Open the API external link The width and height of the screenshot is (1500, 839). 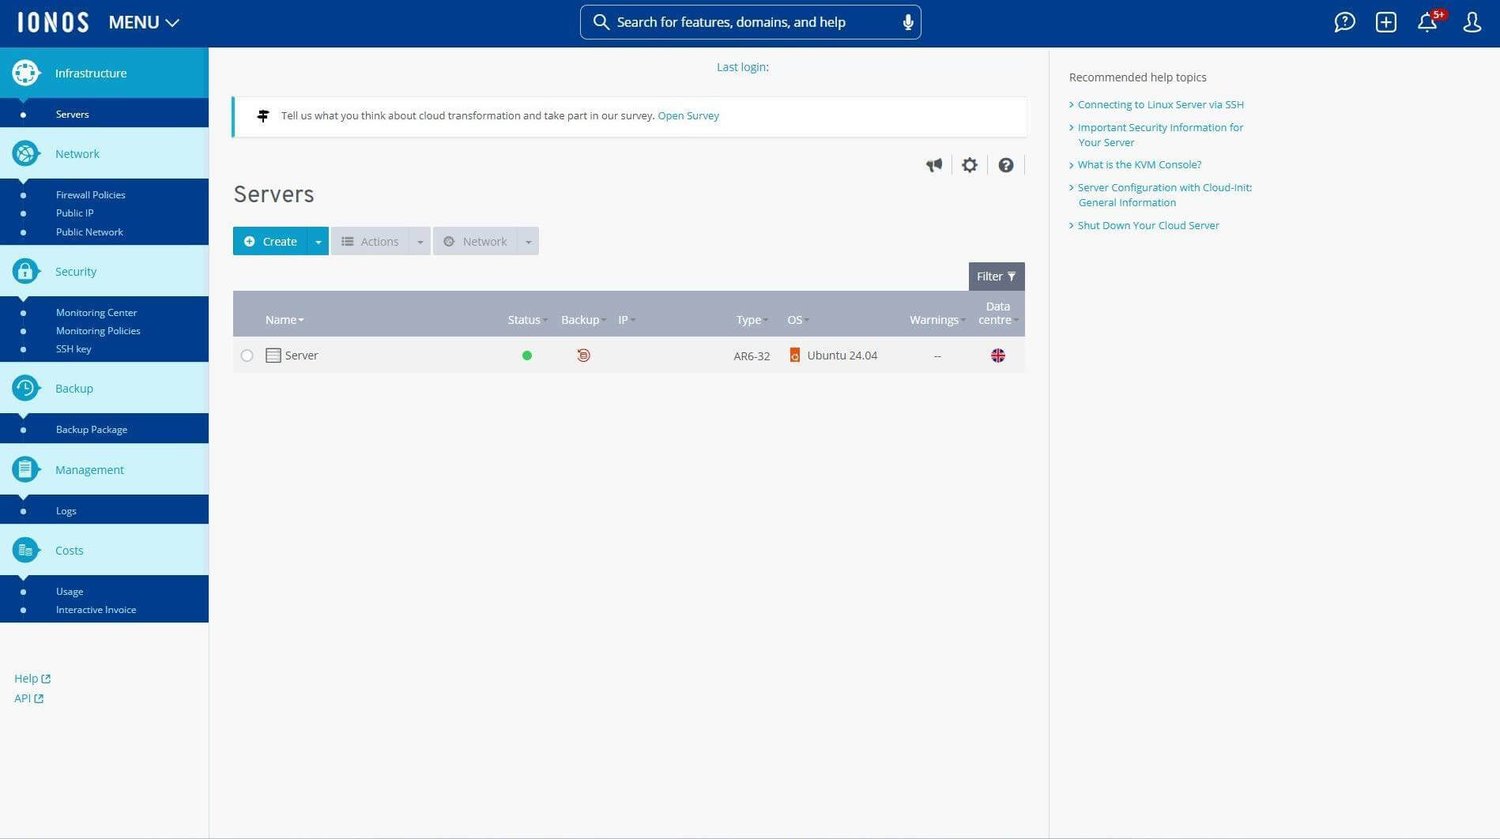tap(29, 699)
